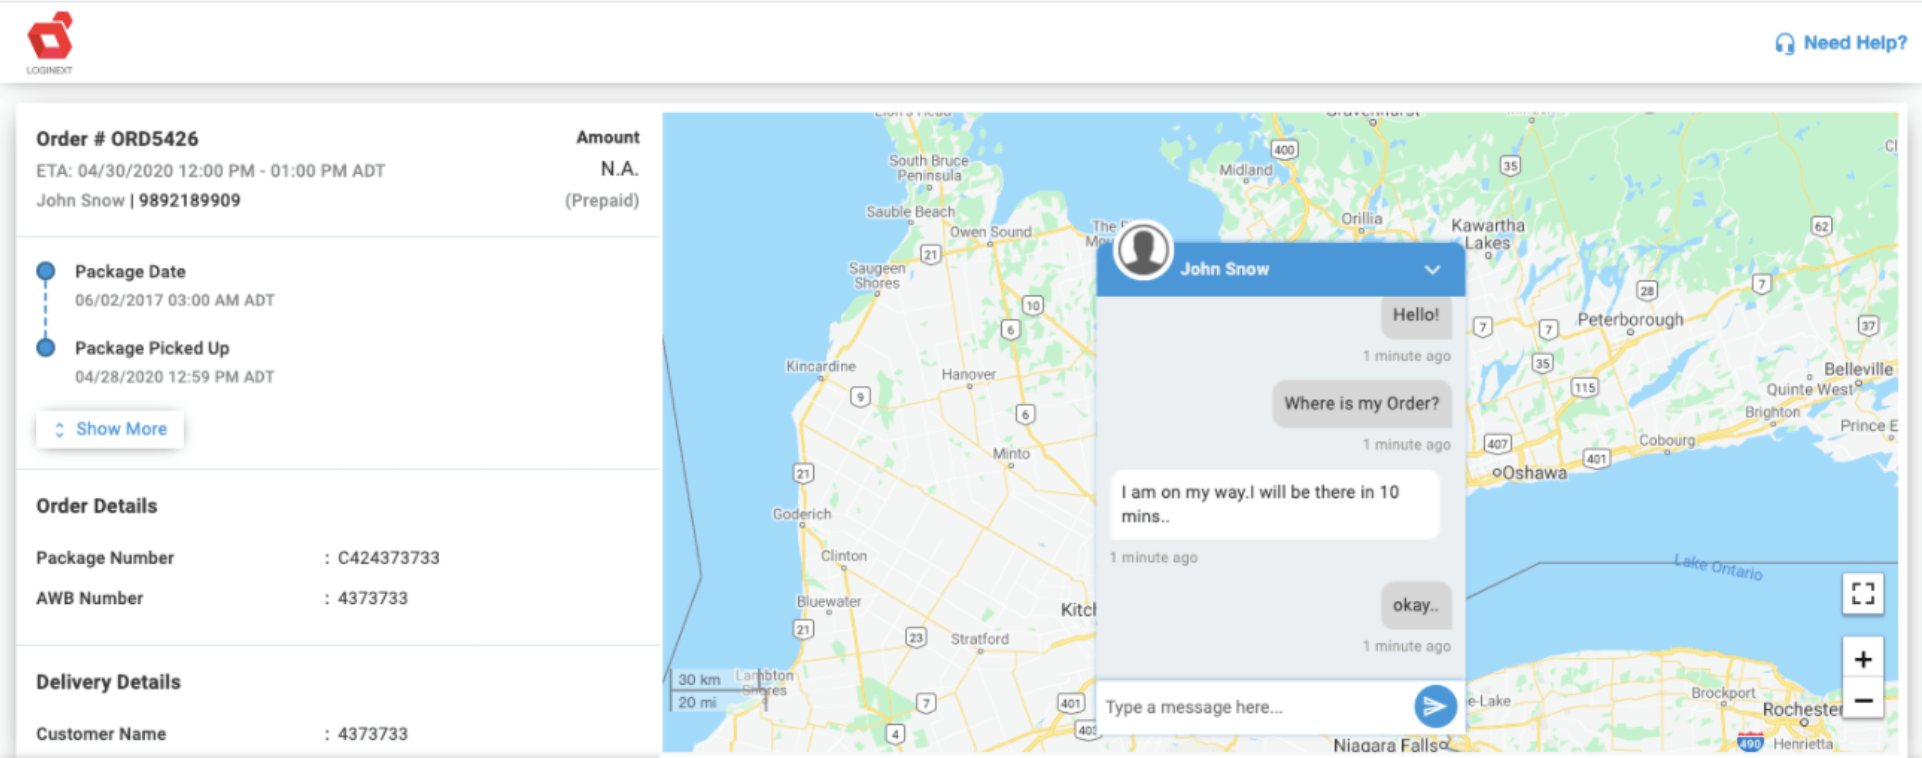Click the Package Picked Up marker
The height and width of the screenshot is (758, 1922).
pyautogui.click(x=46, y=348)
